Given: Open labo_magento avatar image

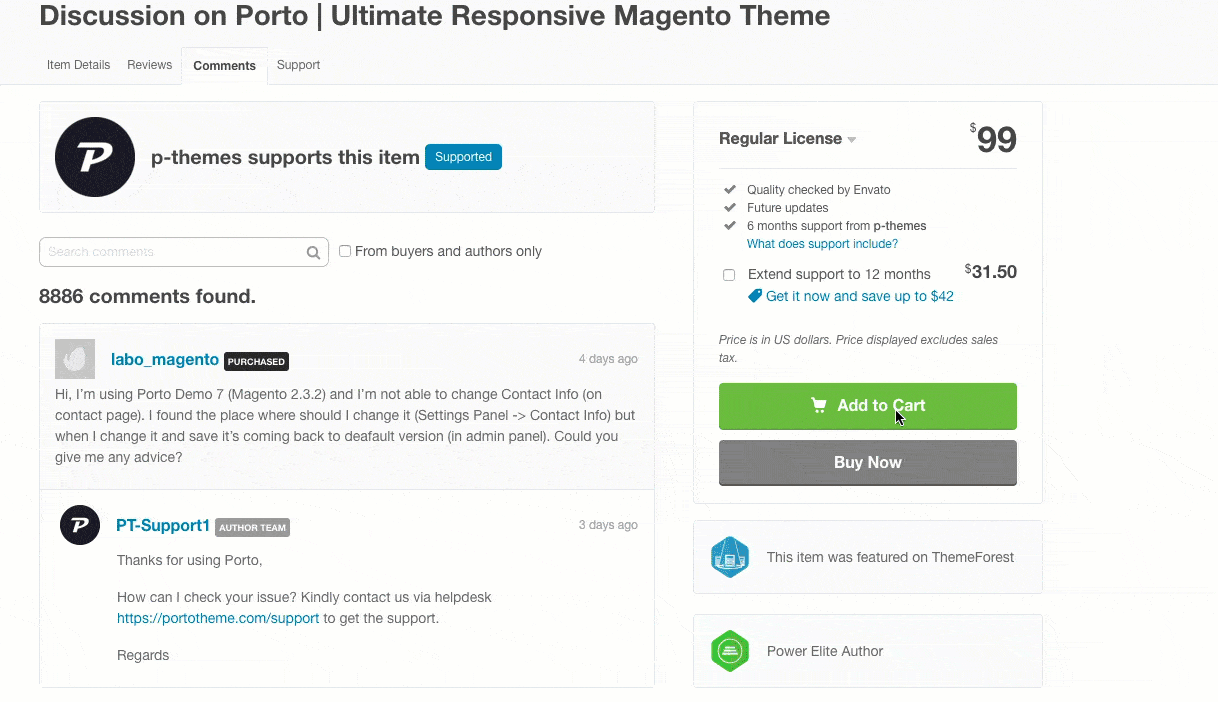Looking at the screenshot, I should 75,359.
